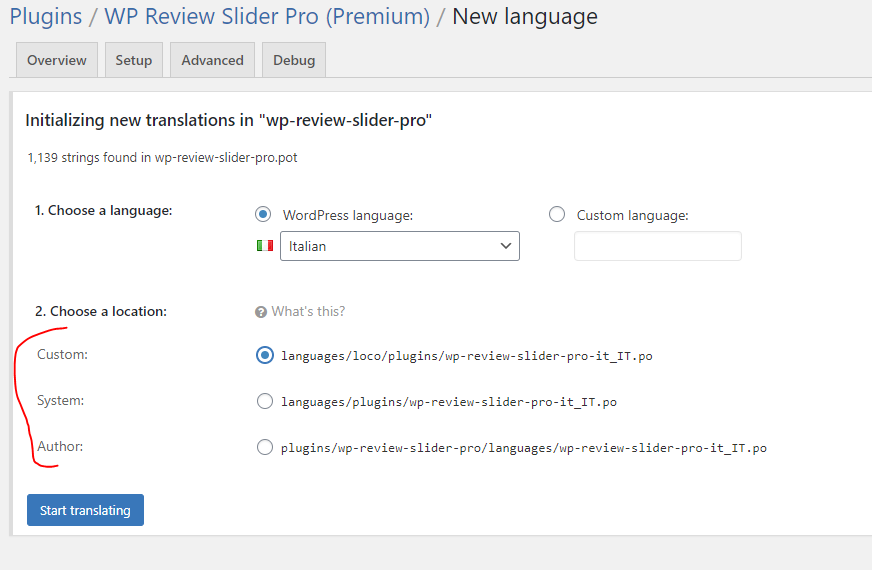This screenshot has height=570, width=872.
Task: Click the question mark help icon
Action: pos(261,312)
